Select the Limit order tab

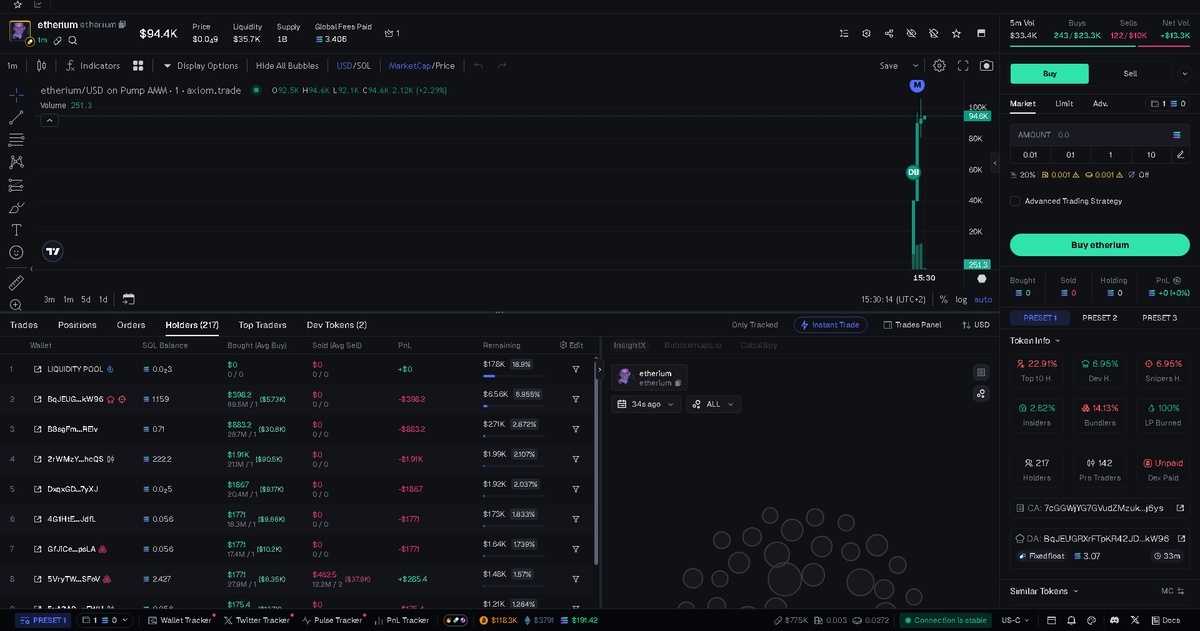[1064, 103]
